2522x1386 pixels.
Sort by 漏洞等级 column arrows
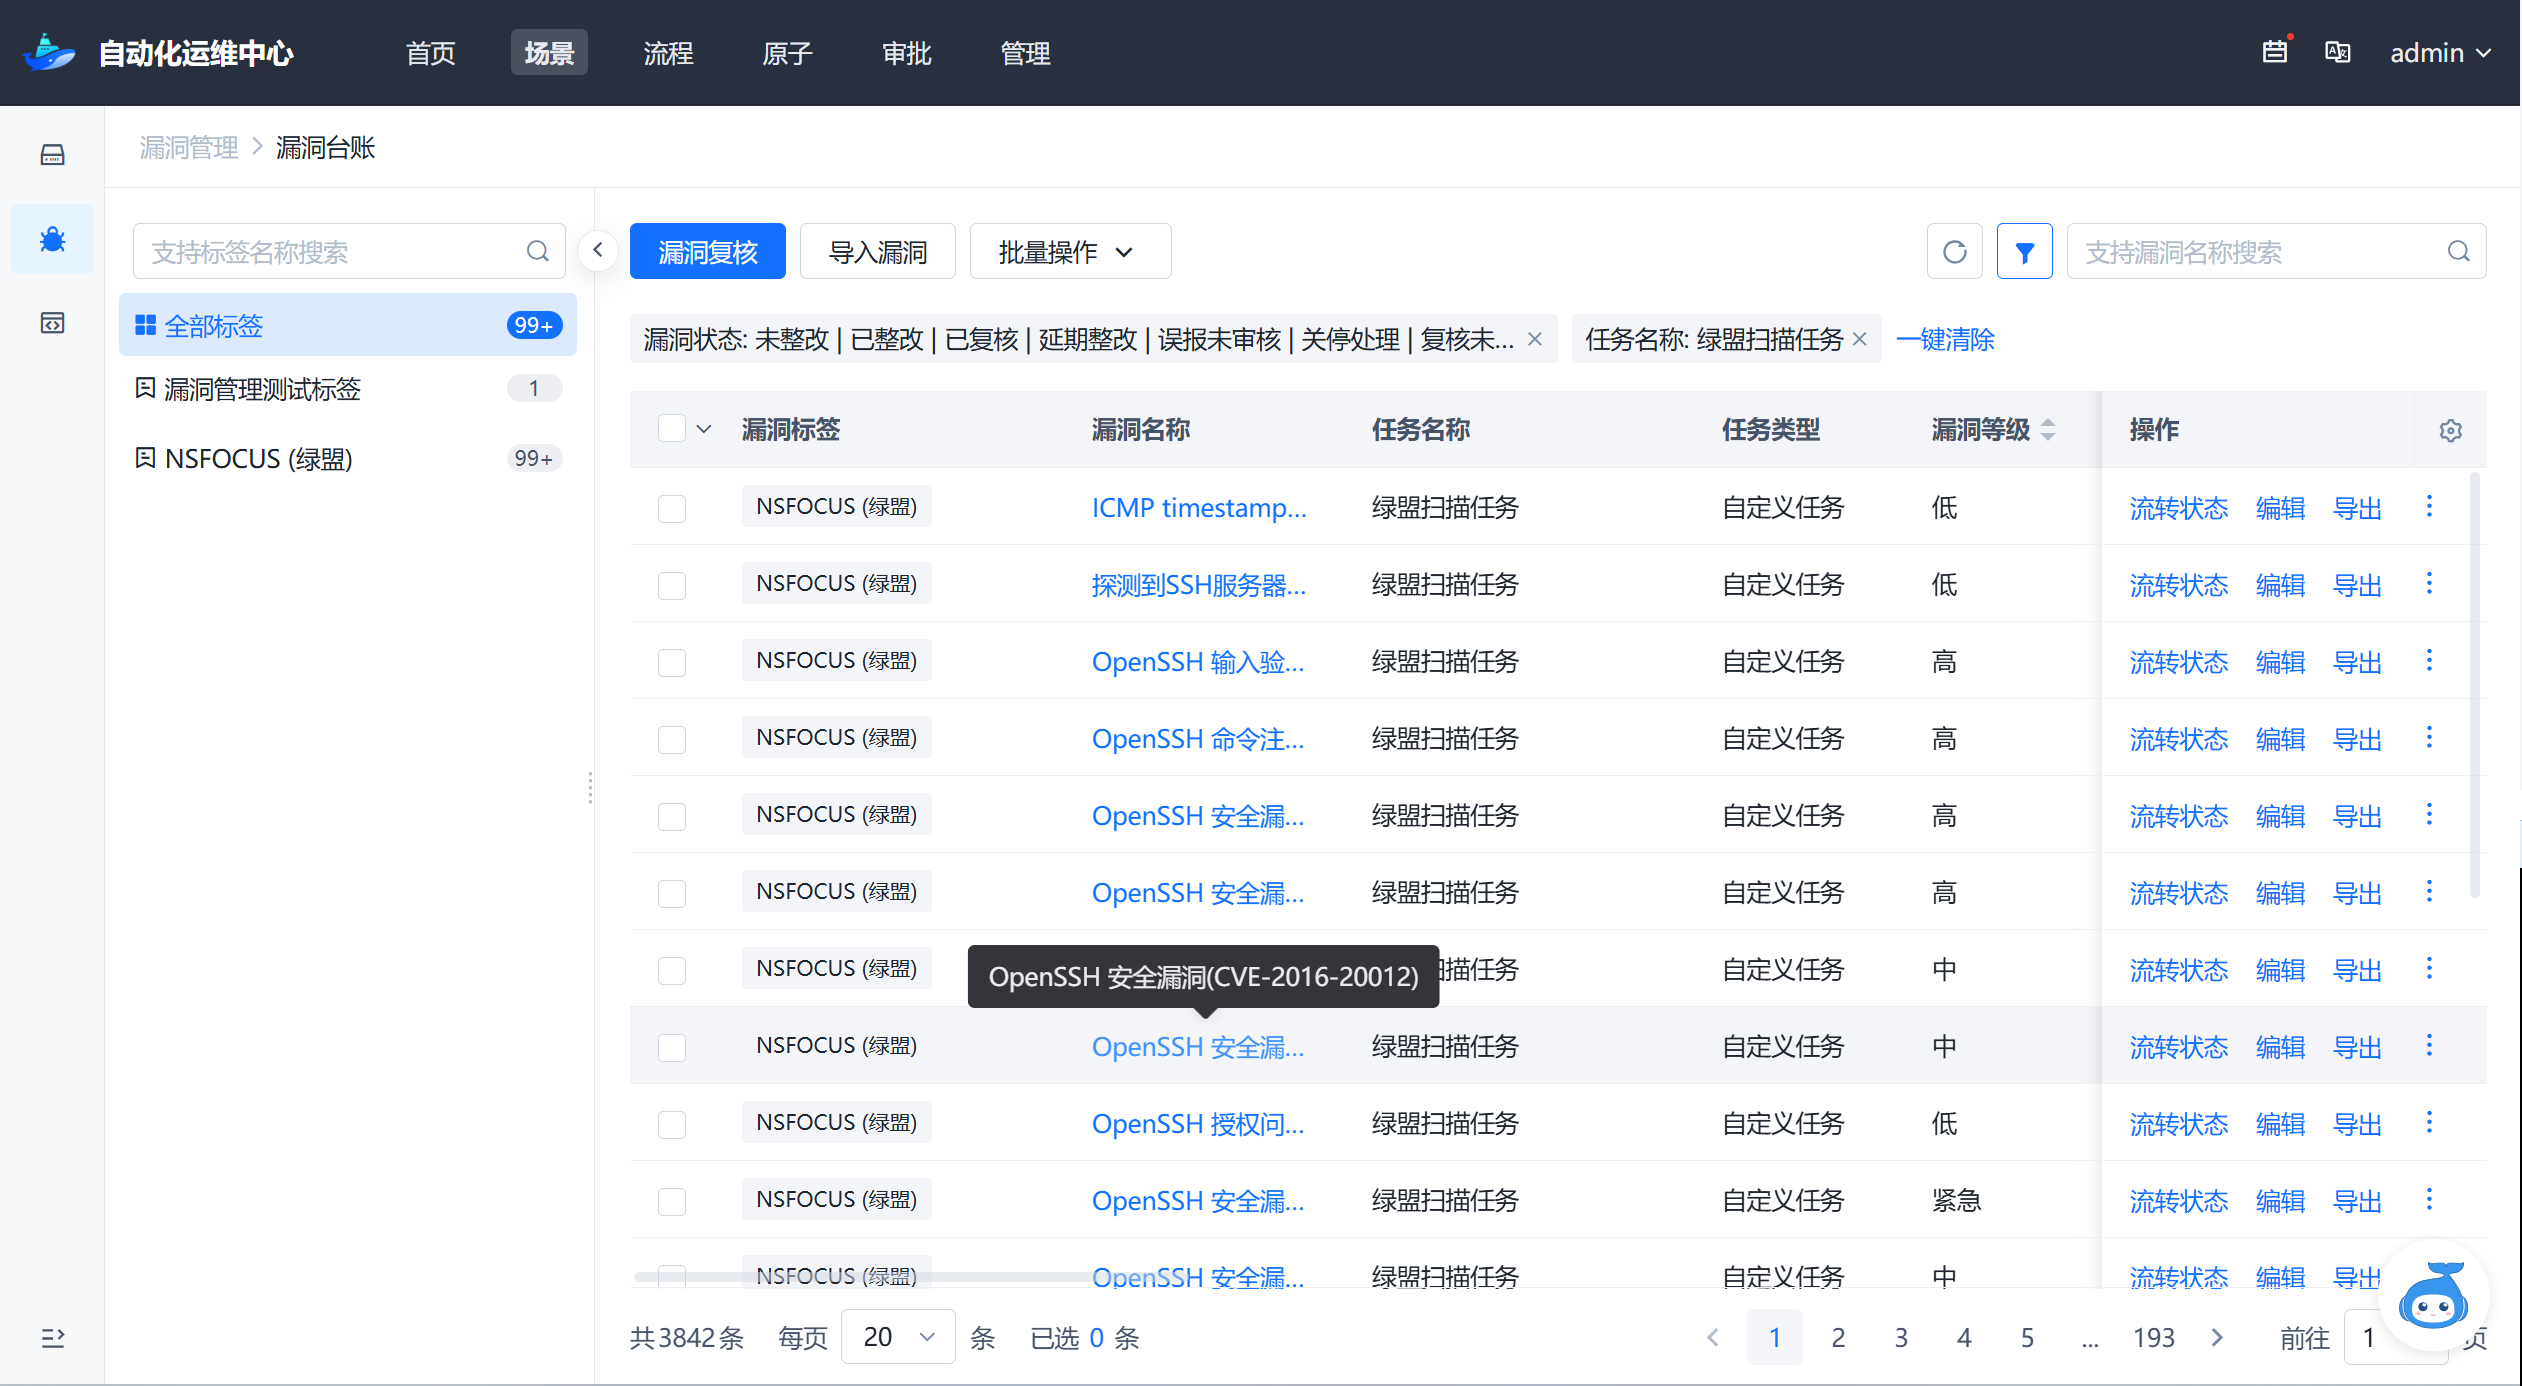(x=2048, y=430)
